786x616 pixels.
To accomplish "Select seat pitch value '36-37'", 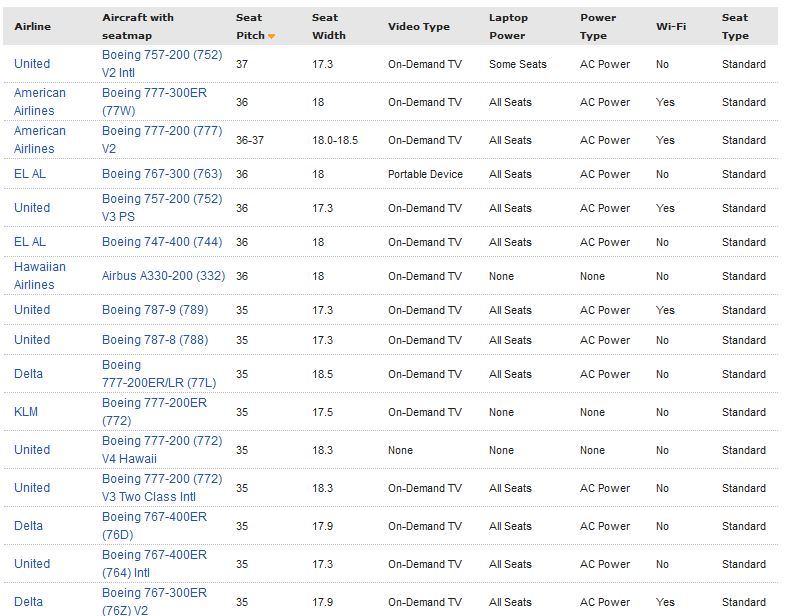I will [x=250, y=140].
